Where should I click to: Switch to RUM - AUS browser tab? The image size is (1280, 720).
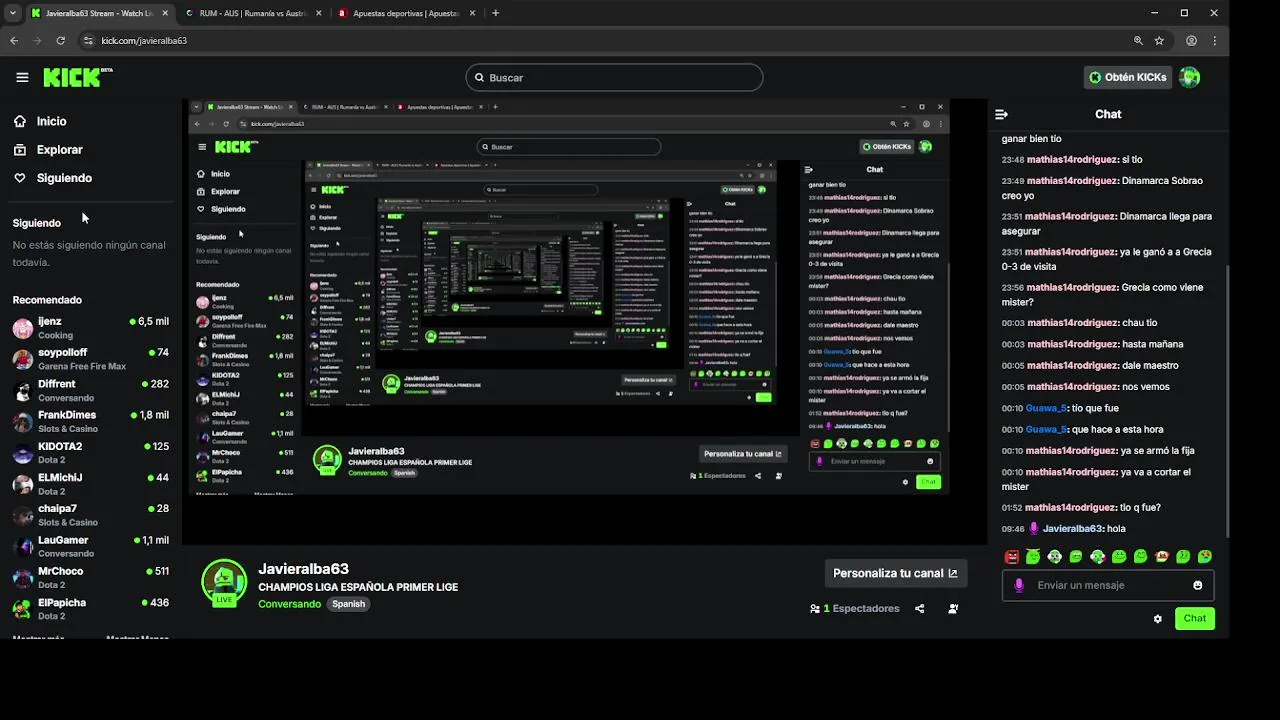[x=252, y=13]
